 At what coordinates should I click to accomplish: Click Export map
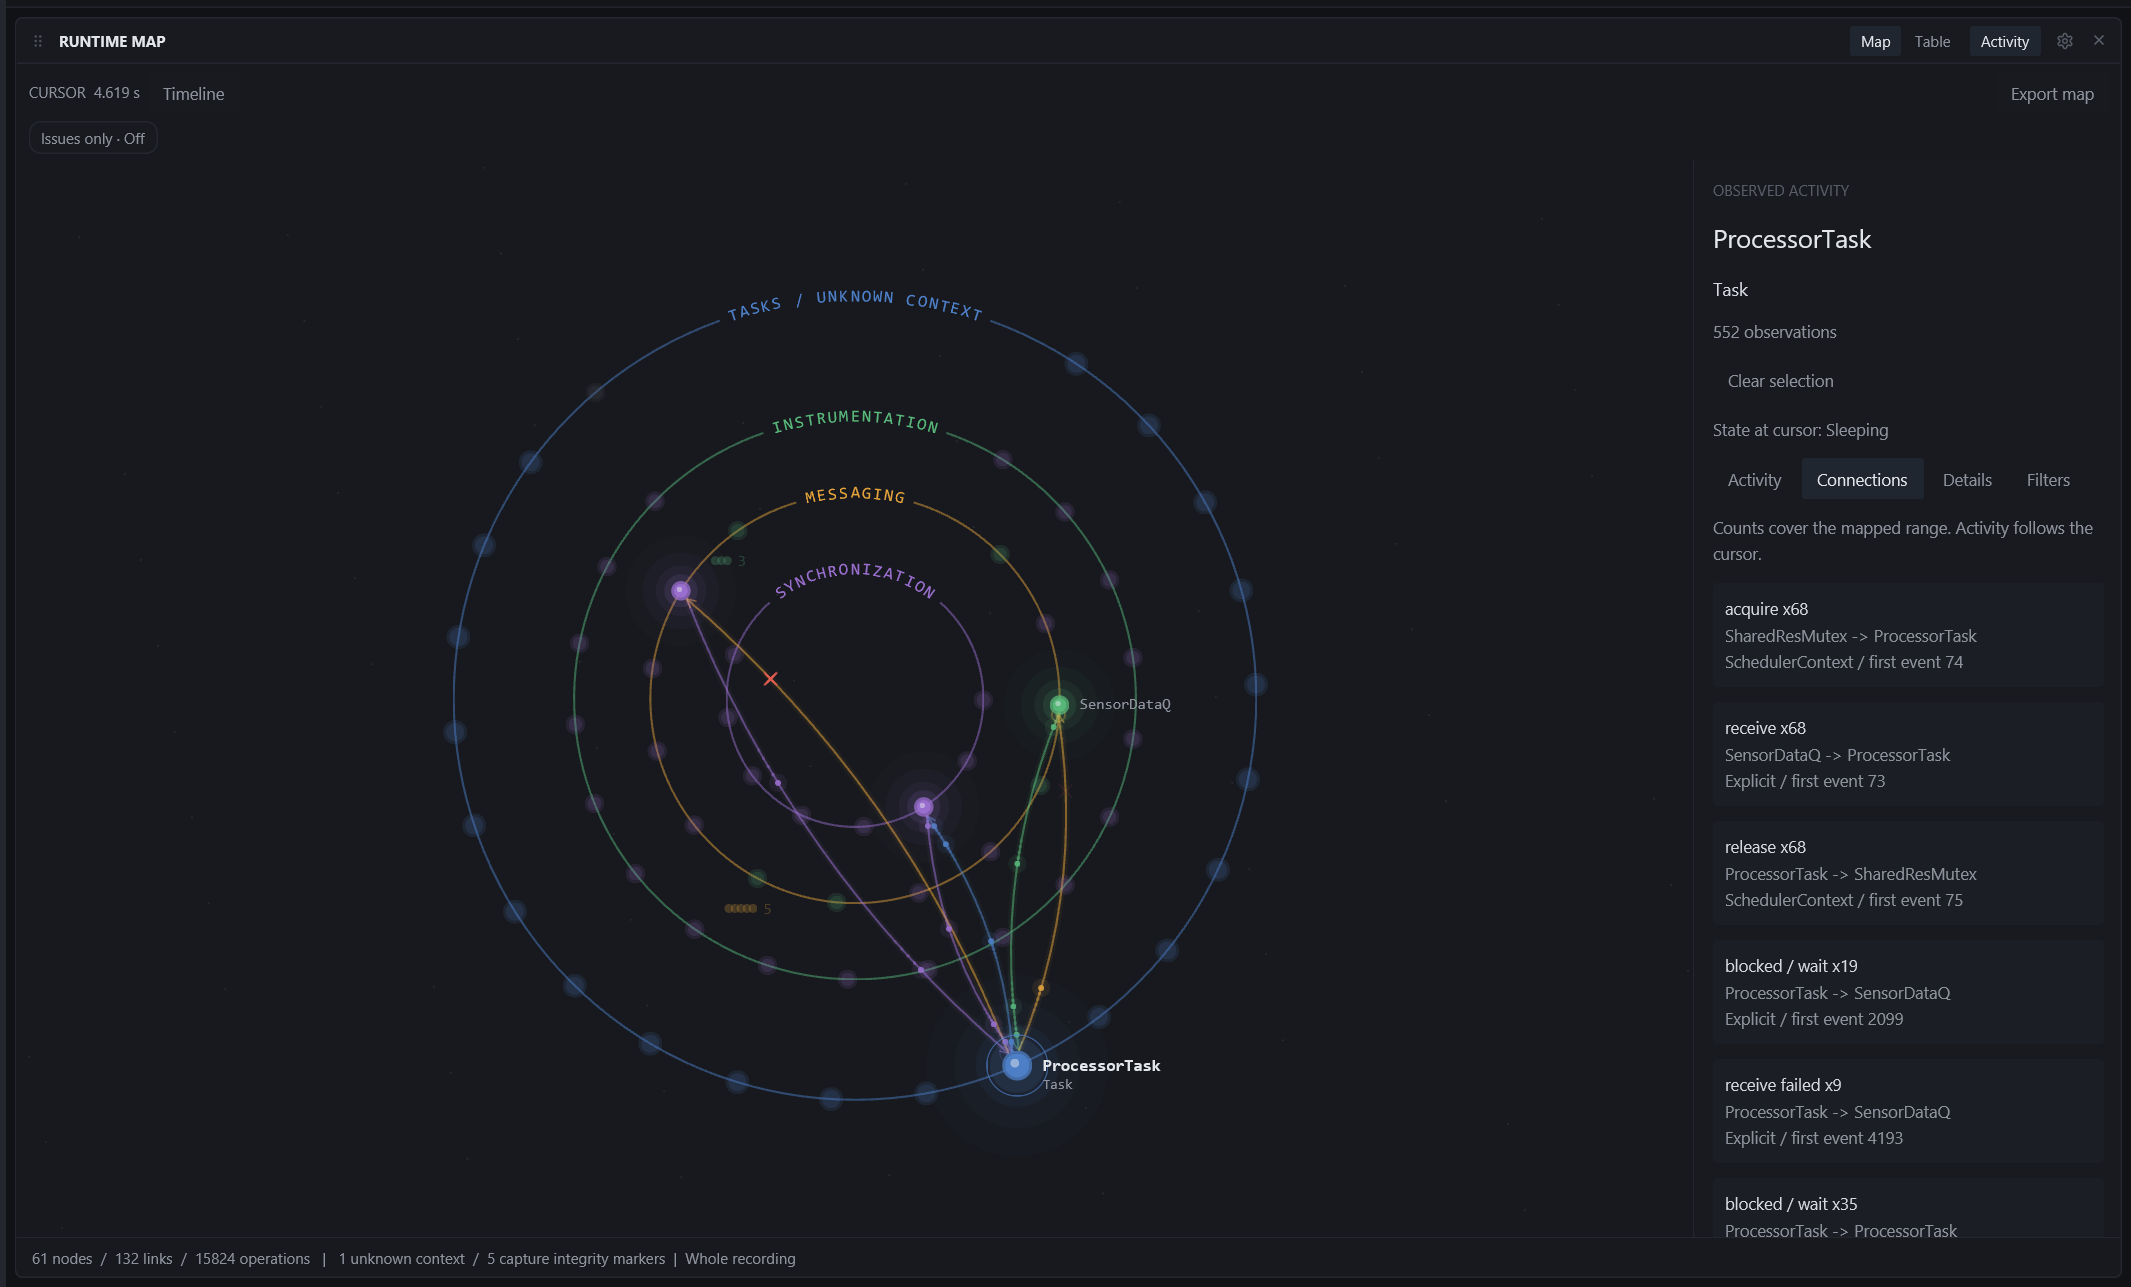[2052, 94]
